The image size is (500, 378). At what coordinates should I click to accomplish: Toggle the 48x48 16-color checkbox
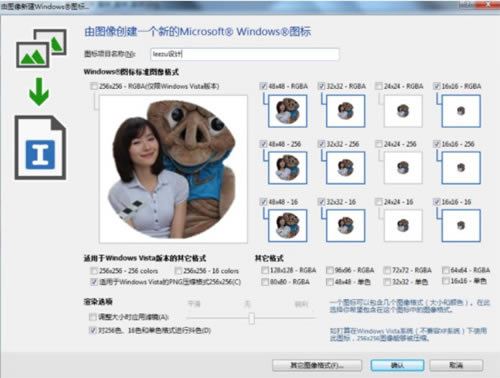coord(263,202)
